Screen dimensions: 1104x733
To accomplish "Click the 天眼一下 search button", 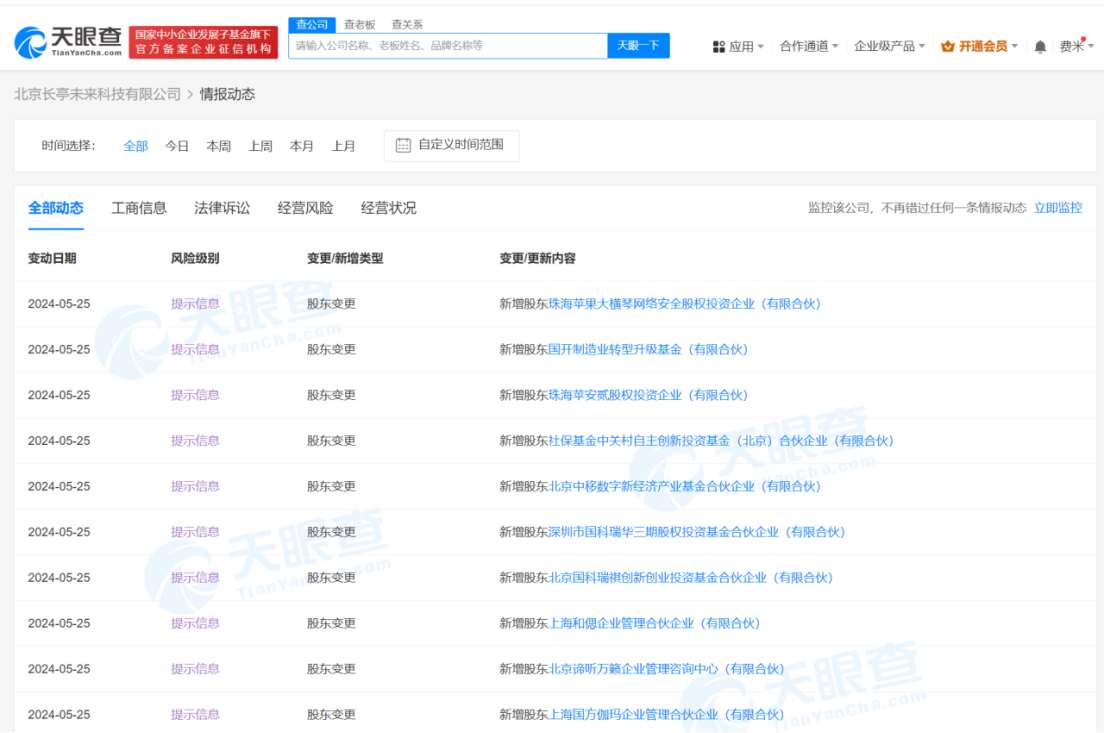I will pos(638,46).
